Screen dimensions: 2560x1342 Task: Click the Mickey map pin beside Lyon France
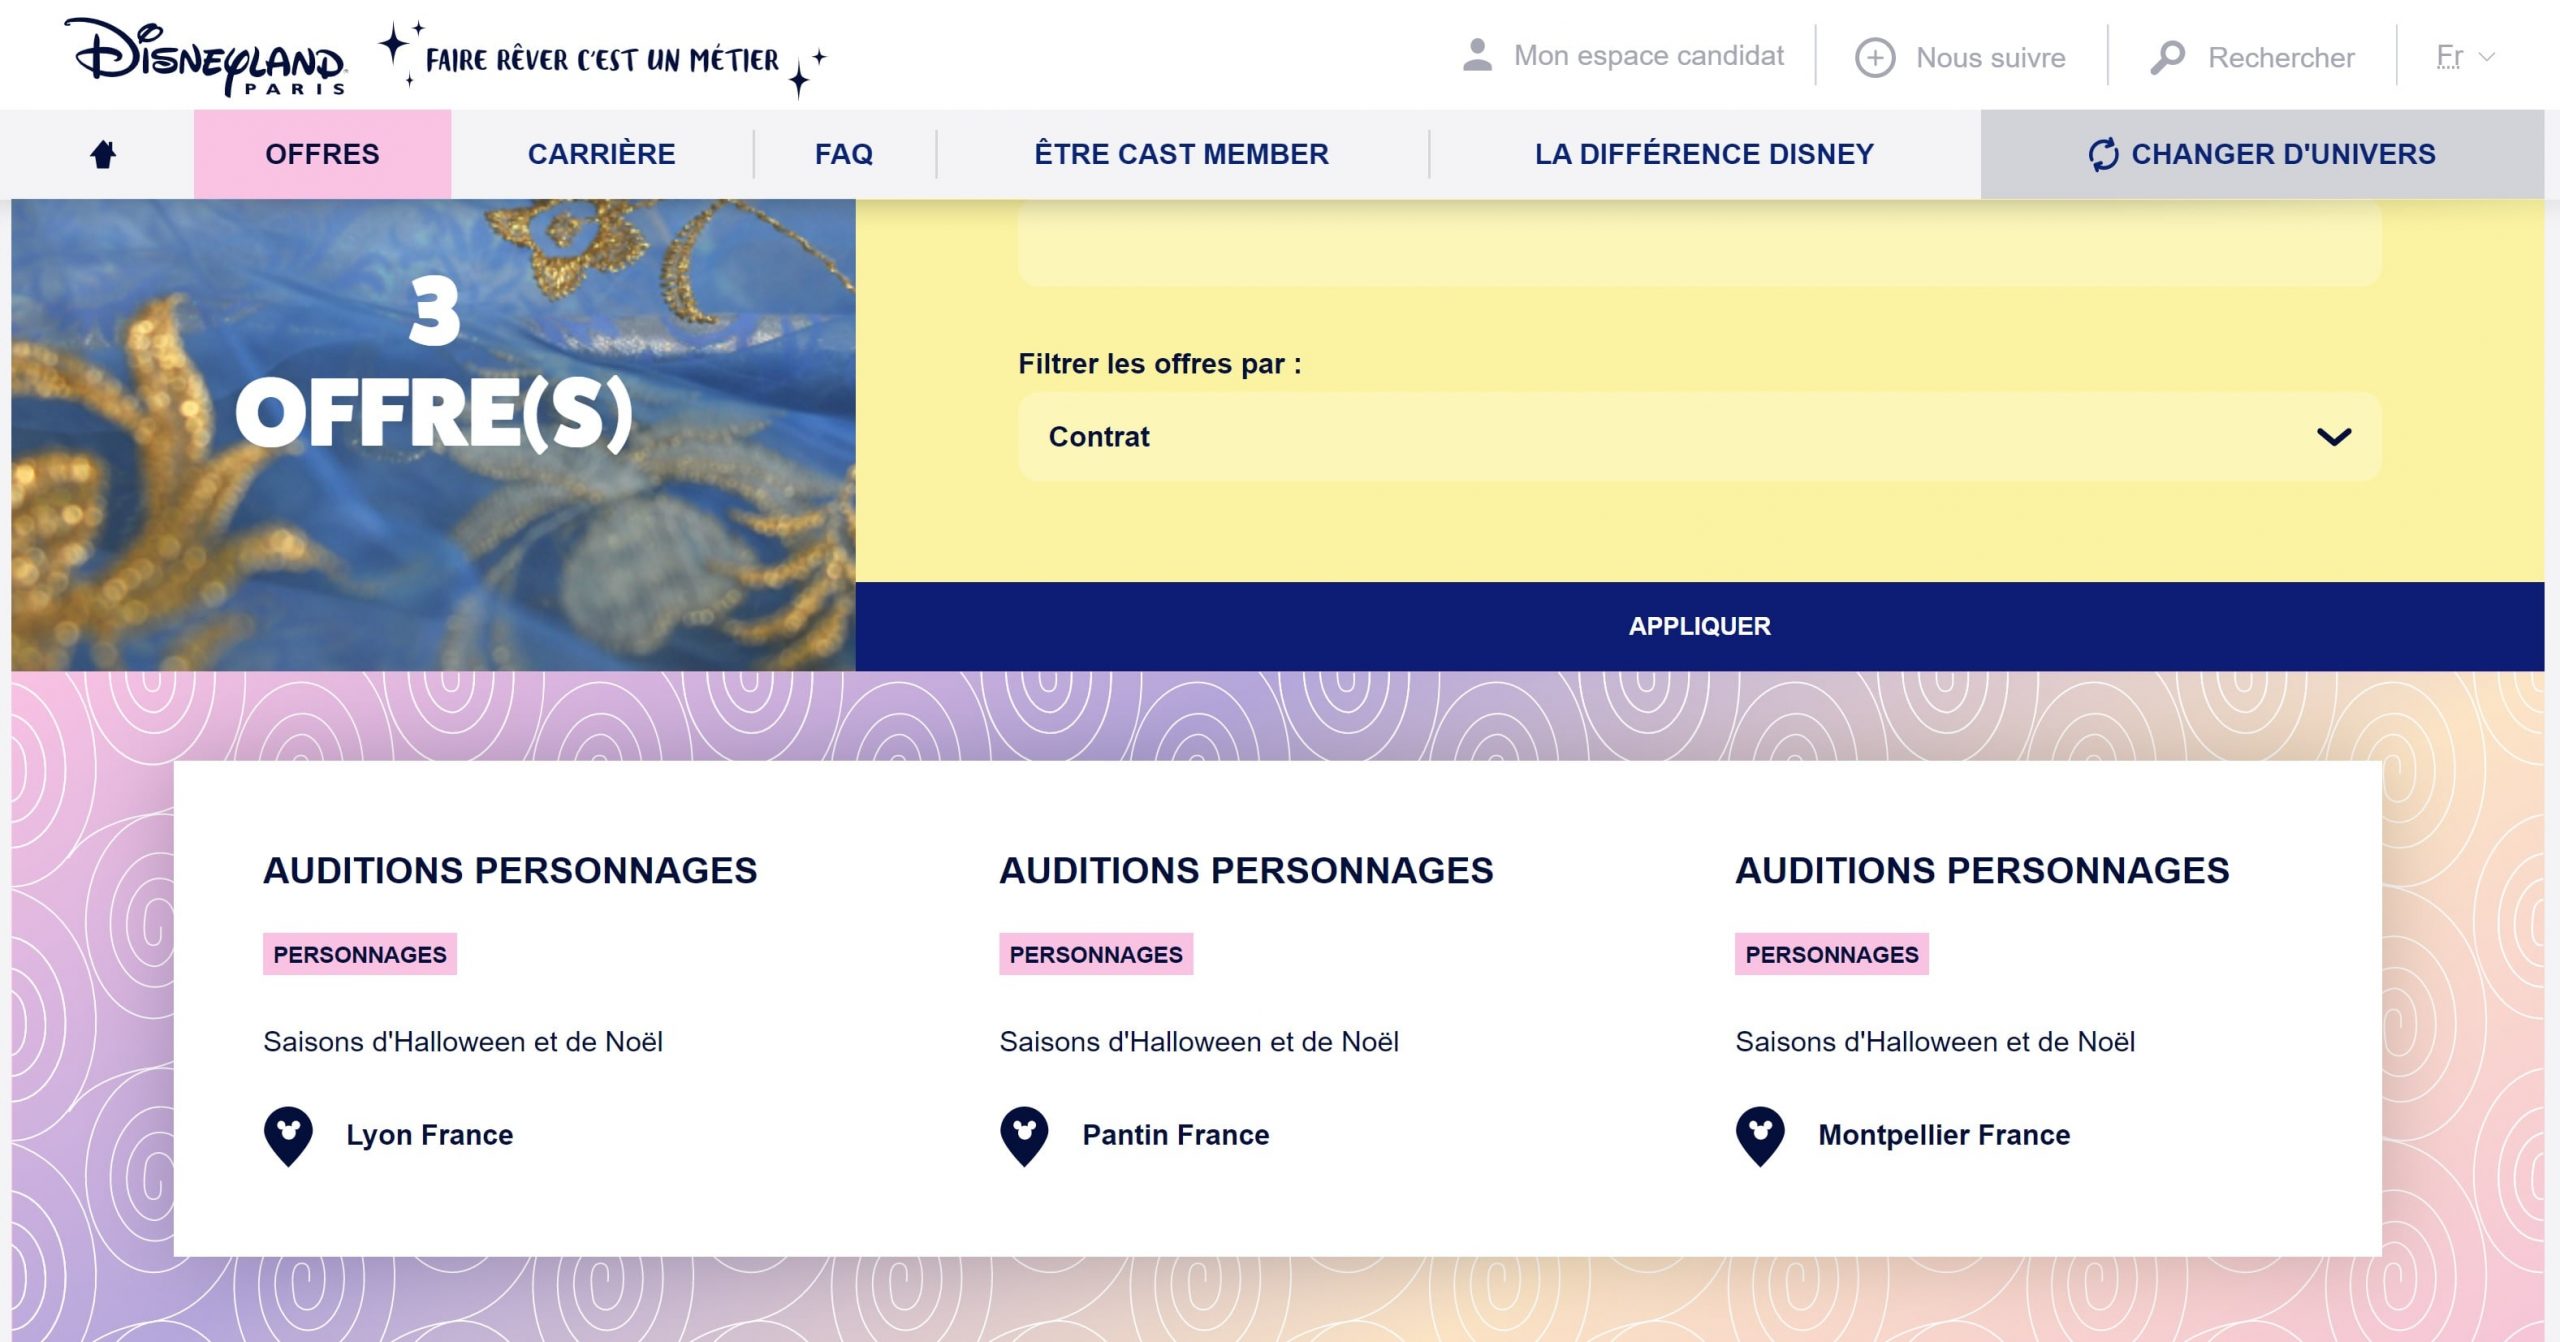288,1136
